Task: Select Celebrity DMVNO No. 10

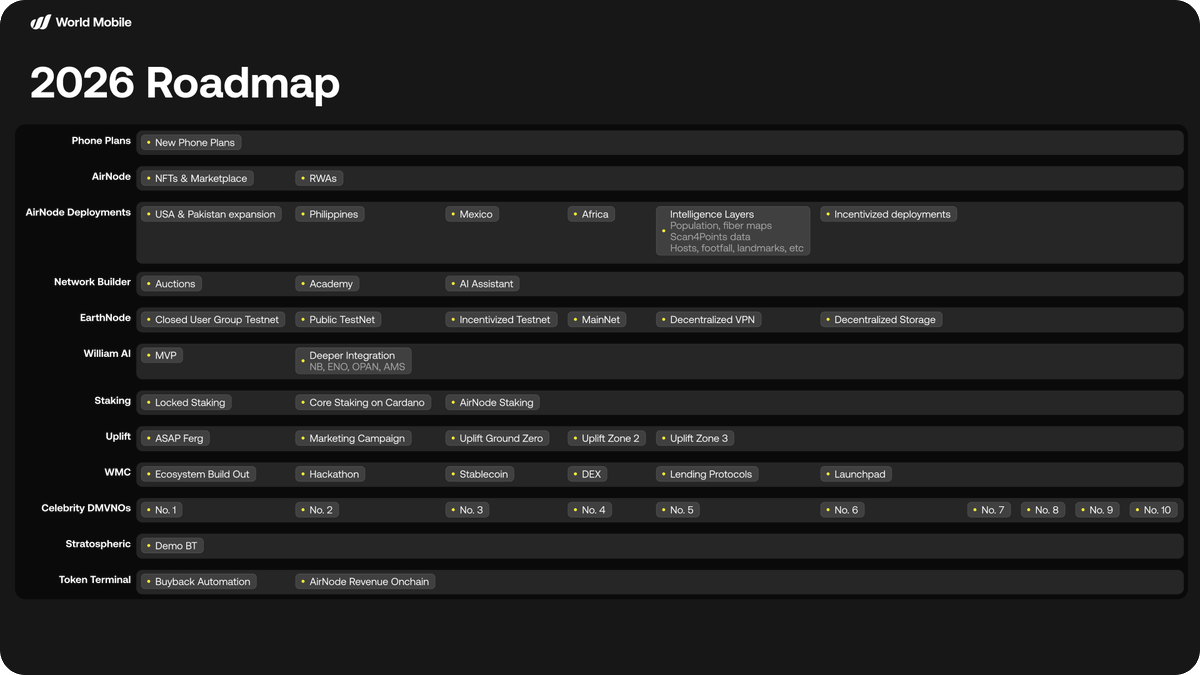Action: (x=1154, y=511)
